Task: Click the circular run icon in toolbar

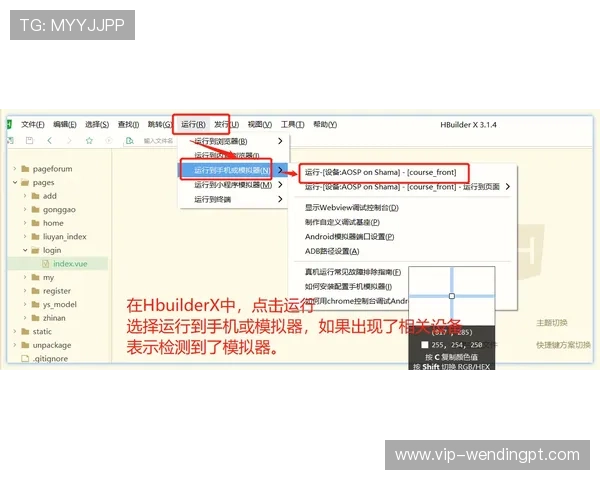Action: tap(109, 140)
